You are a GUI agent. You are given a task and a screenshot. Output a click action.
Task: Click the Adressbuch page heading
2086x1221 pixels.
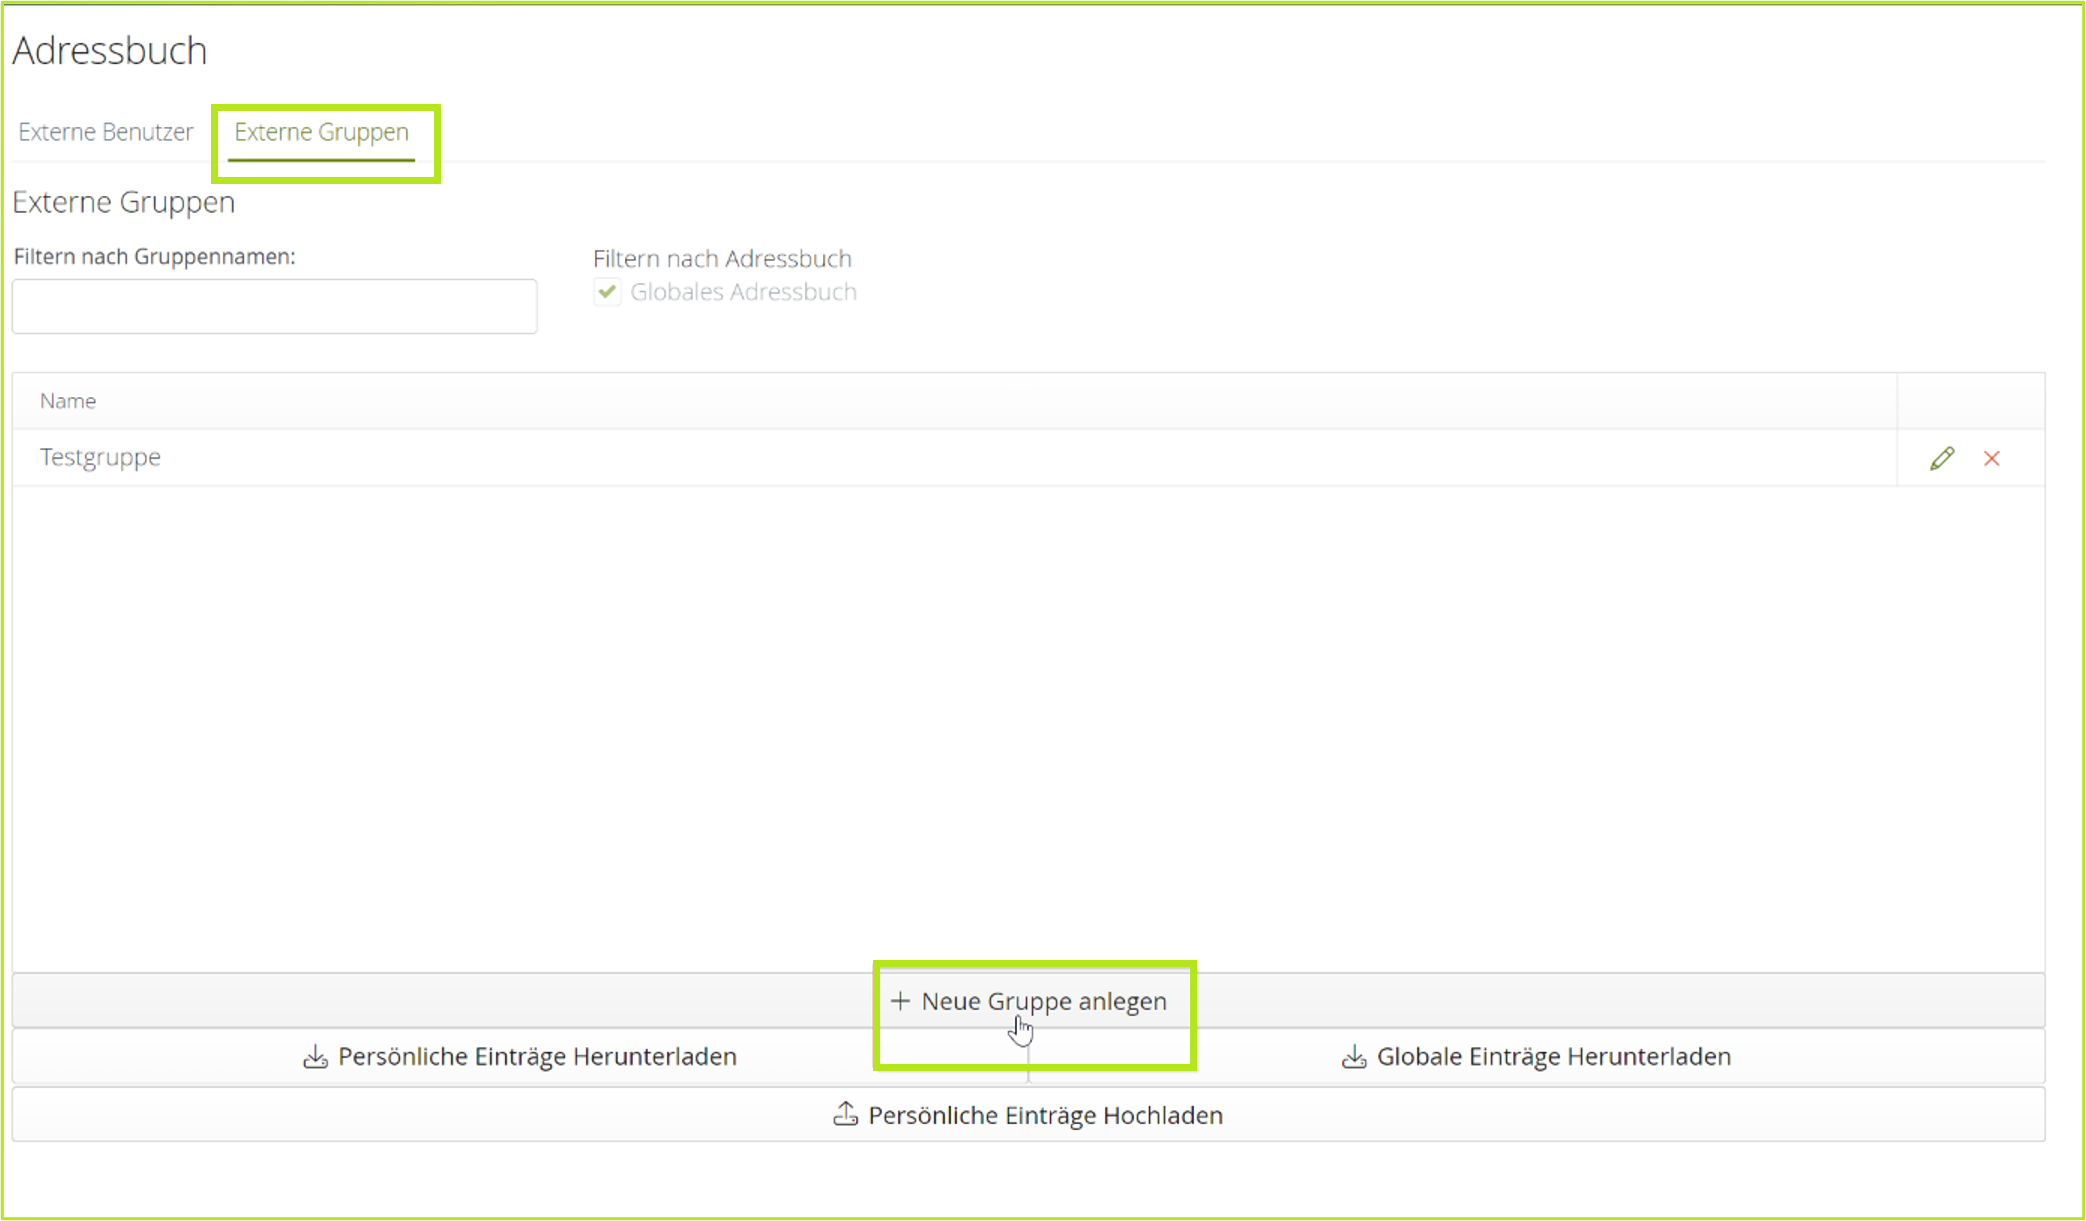pos(110,50)
